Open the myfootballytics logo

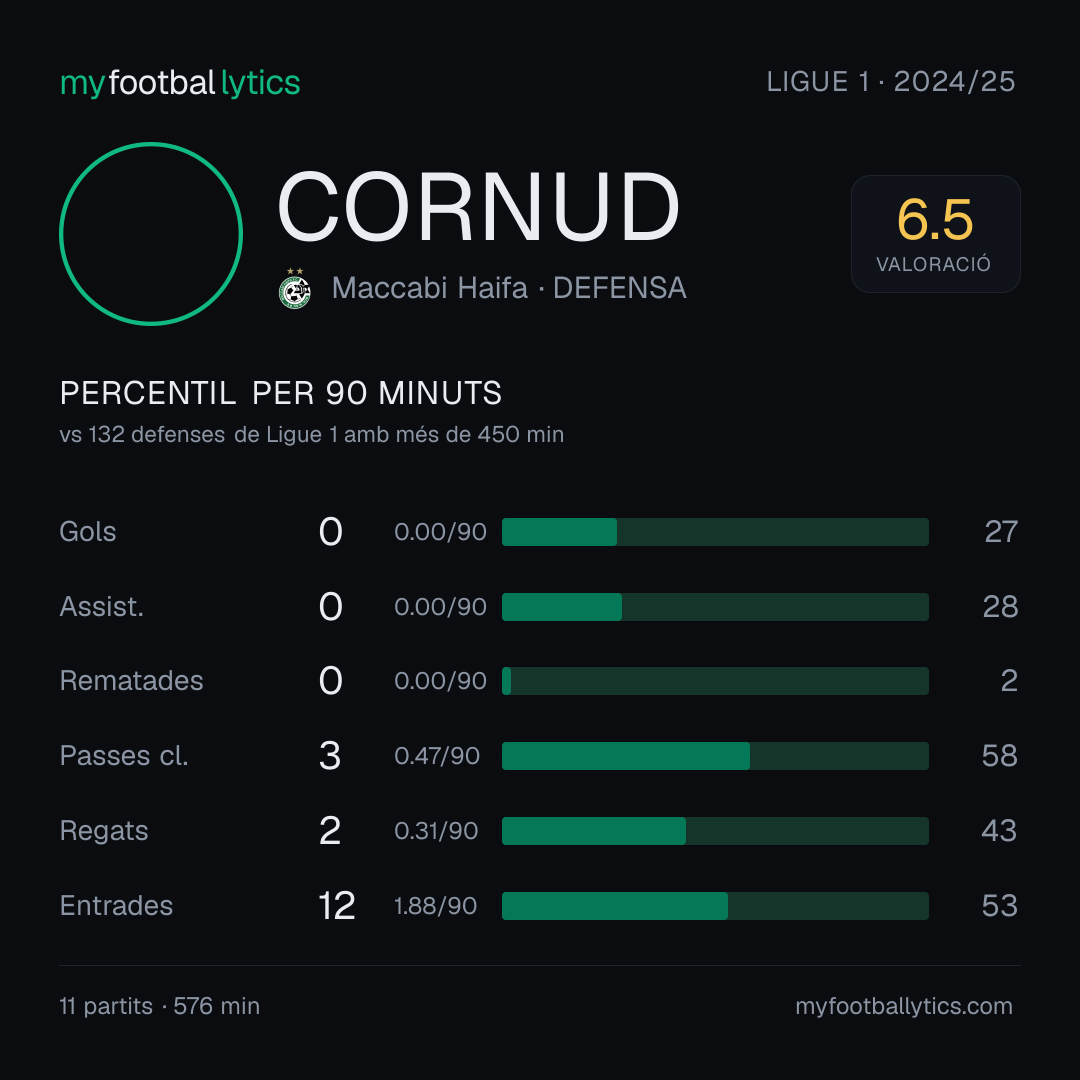coord(180,83)
